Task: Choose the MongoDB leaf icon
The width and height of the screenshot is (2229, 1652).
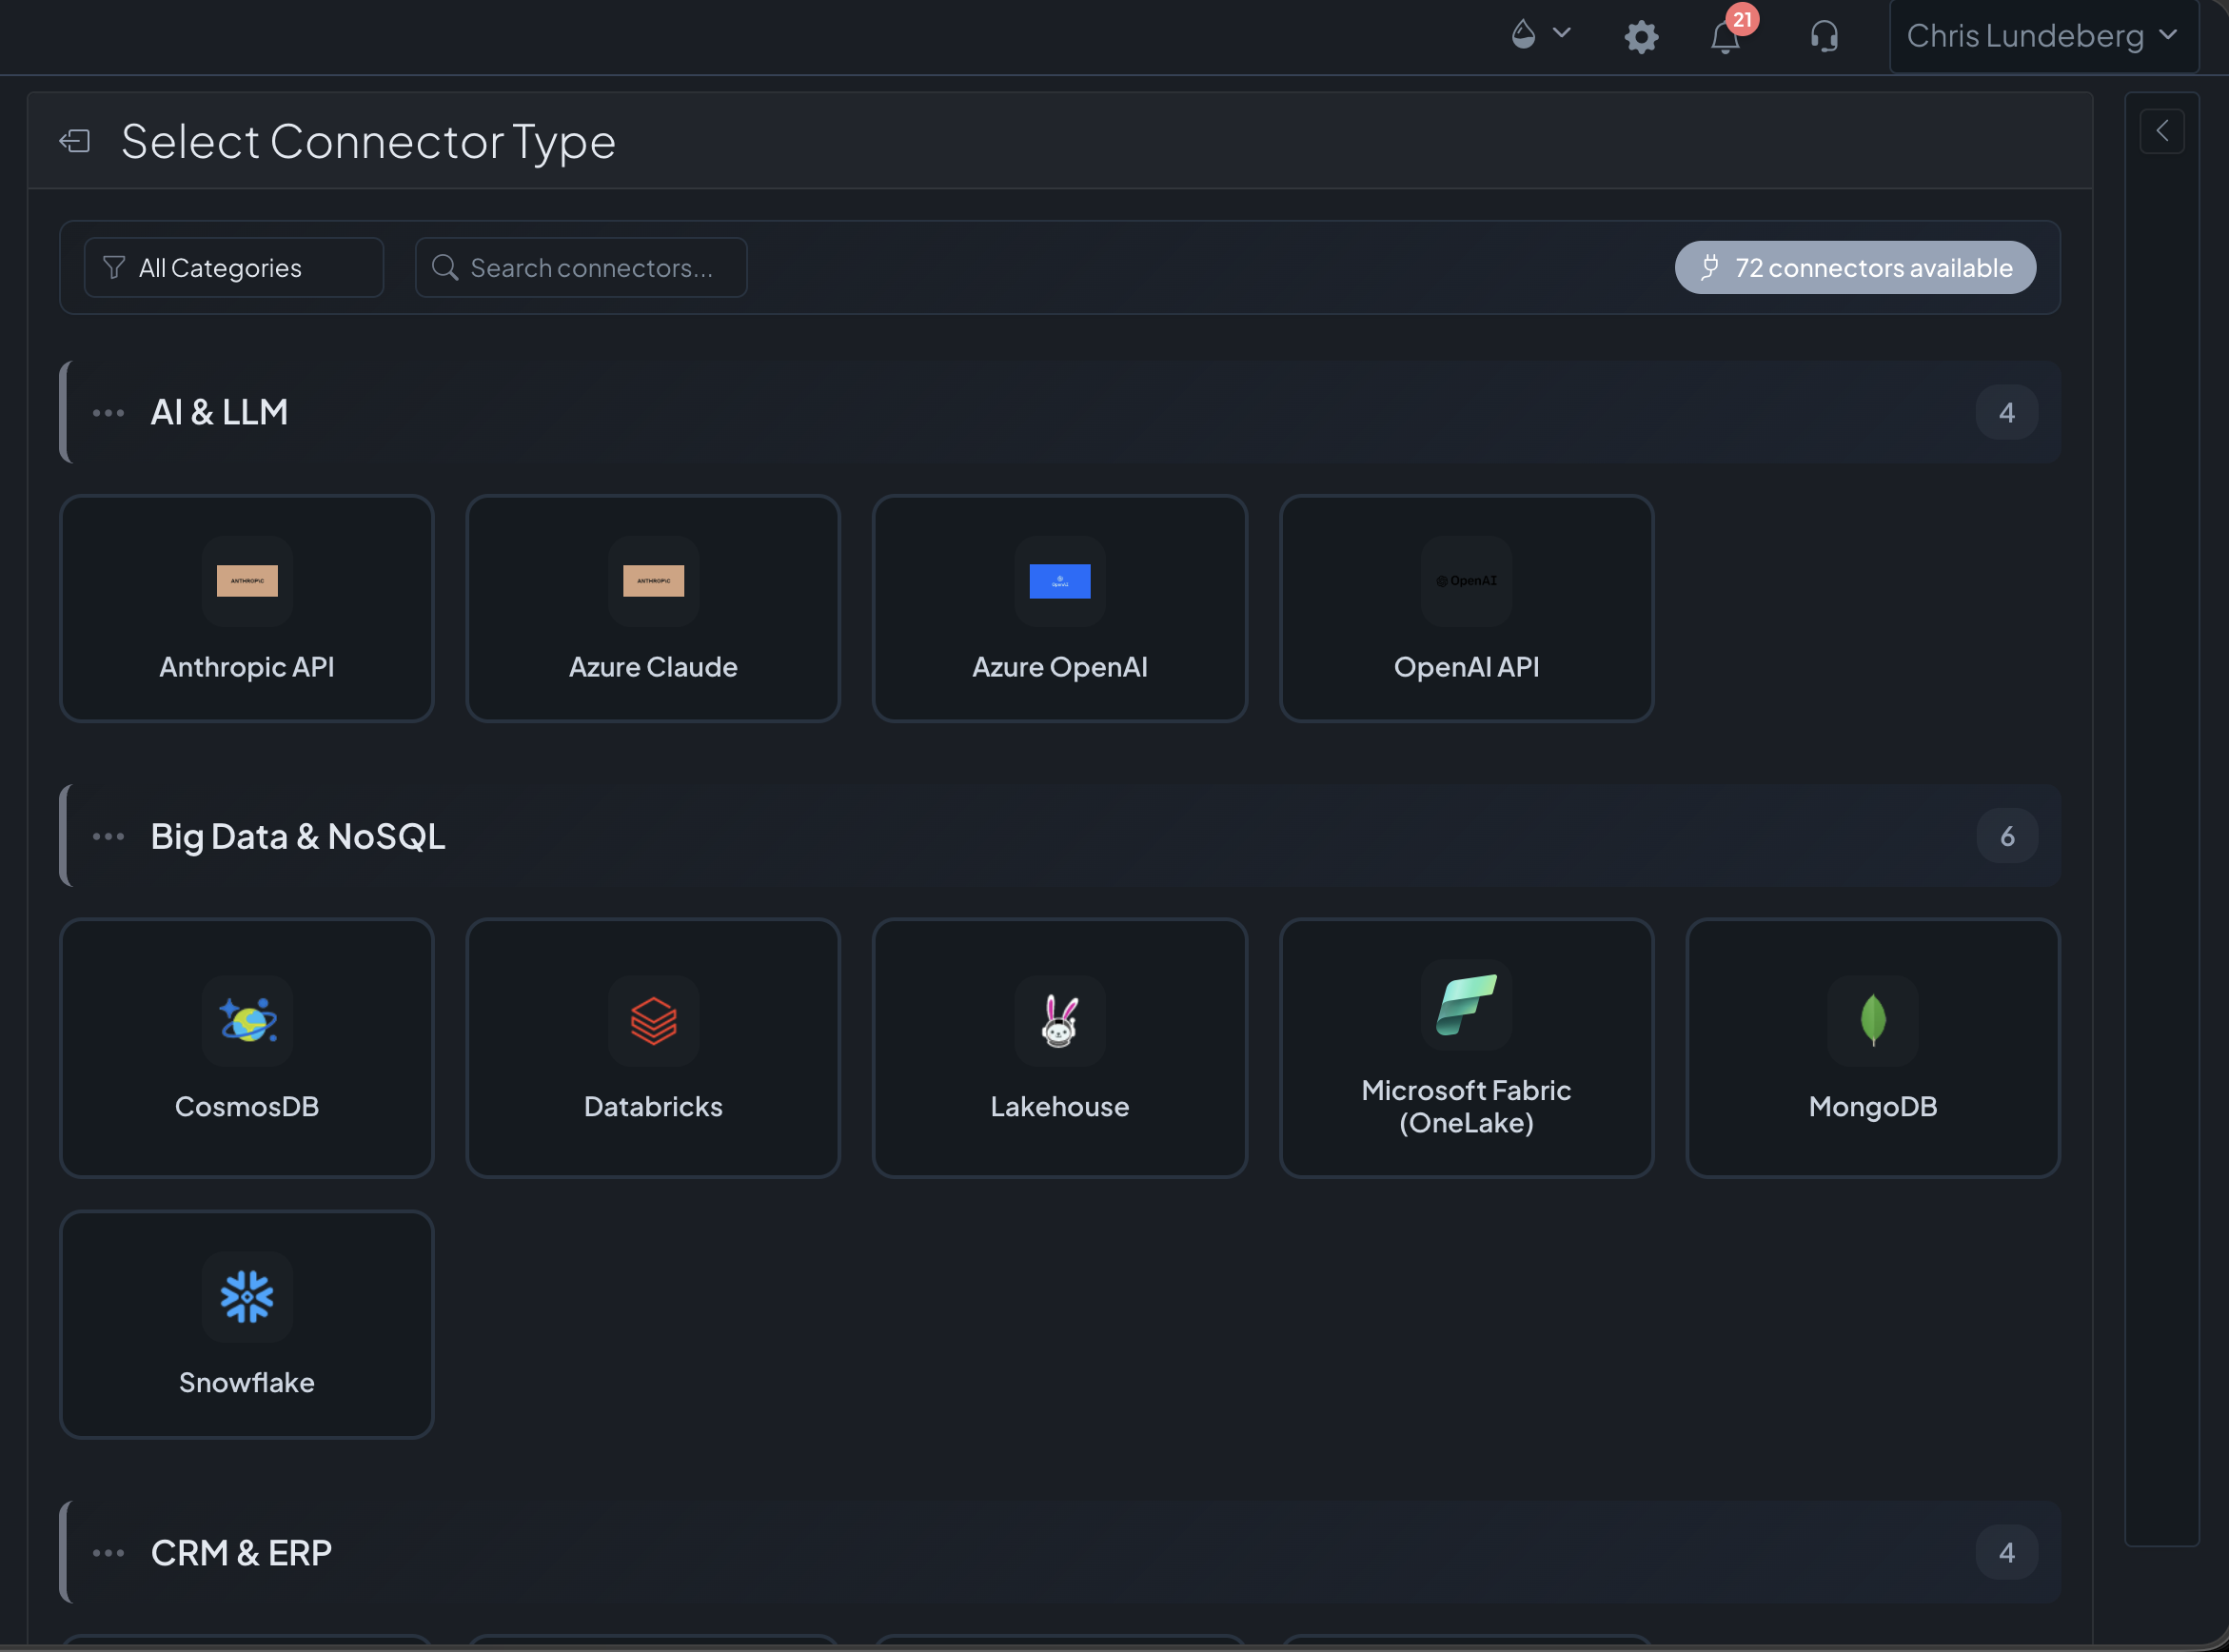Action: pos(1873,1021)
